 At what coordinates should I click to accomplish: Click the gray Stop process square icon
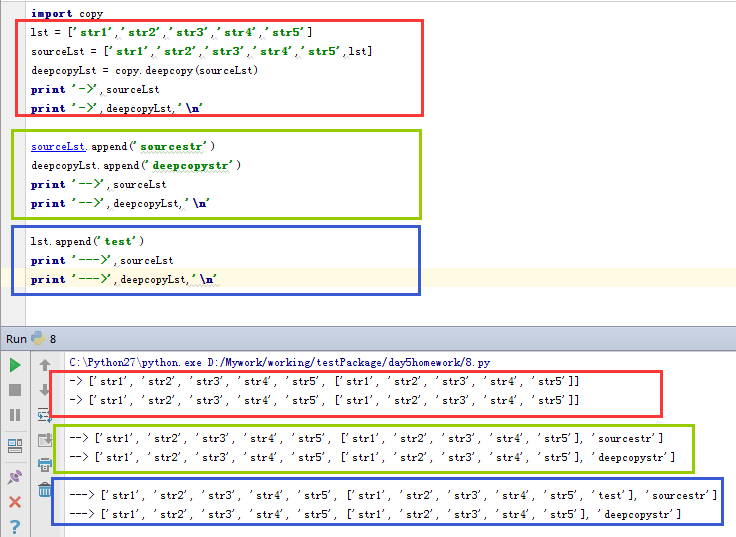[x=15, y=390]
